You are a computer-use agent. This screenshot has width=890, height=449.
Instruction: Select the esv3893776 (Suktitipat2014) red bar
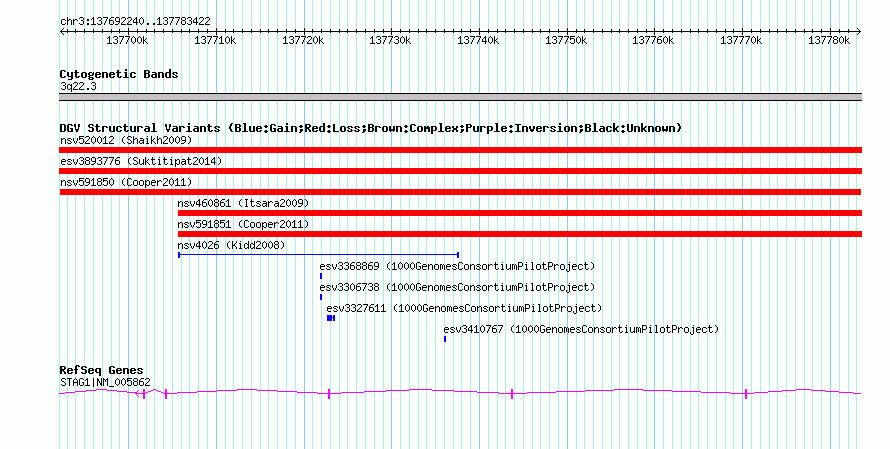coord(460,171)
